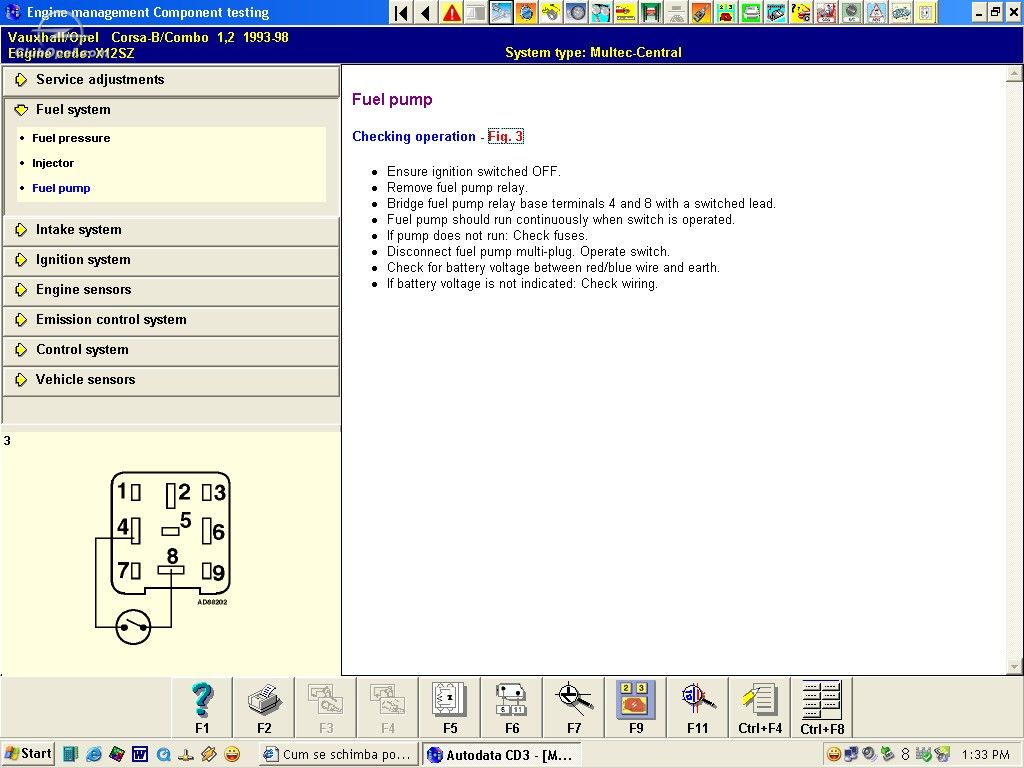Switch to the Autodata CD3 taskbar button
Screen dimensions: 1024x768
pos(501,755)
